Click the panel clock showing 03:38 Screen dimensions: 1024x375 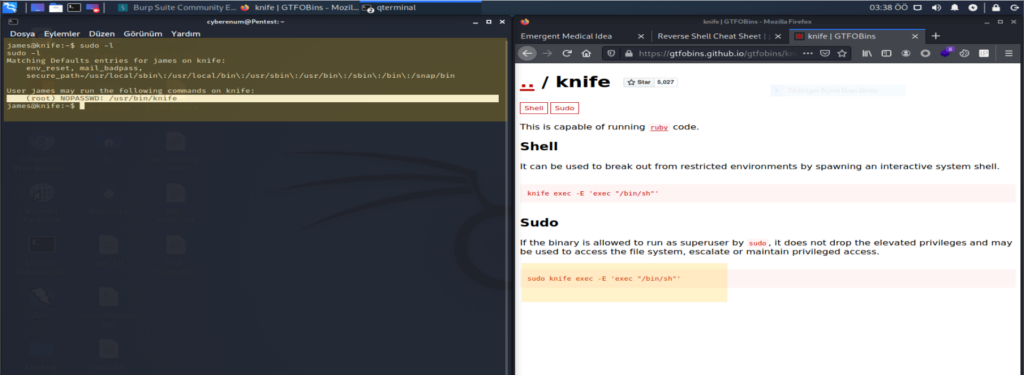(x=888, y=8)
